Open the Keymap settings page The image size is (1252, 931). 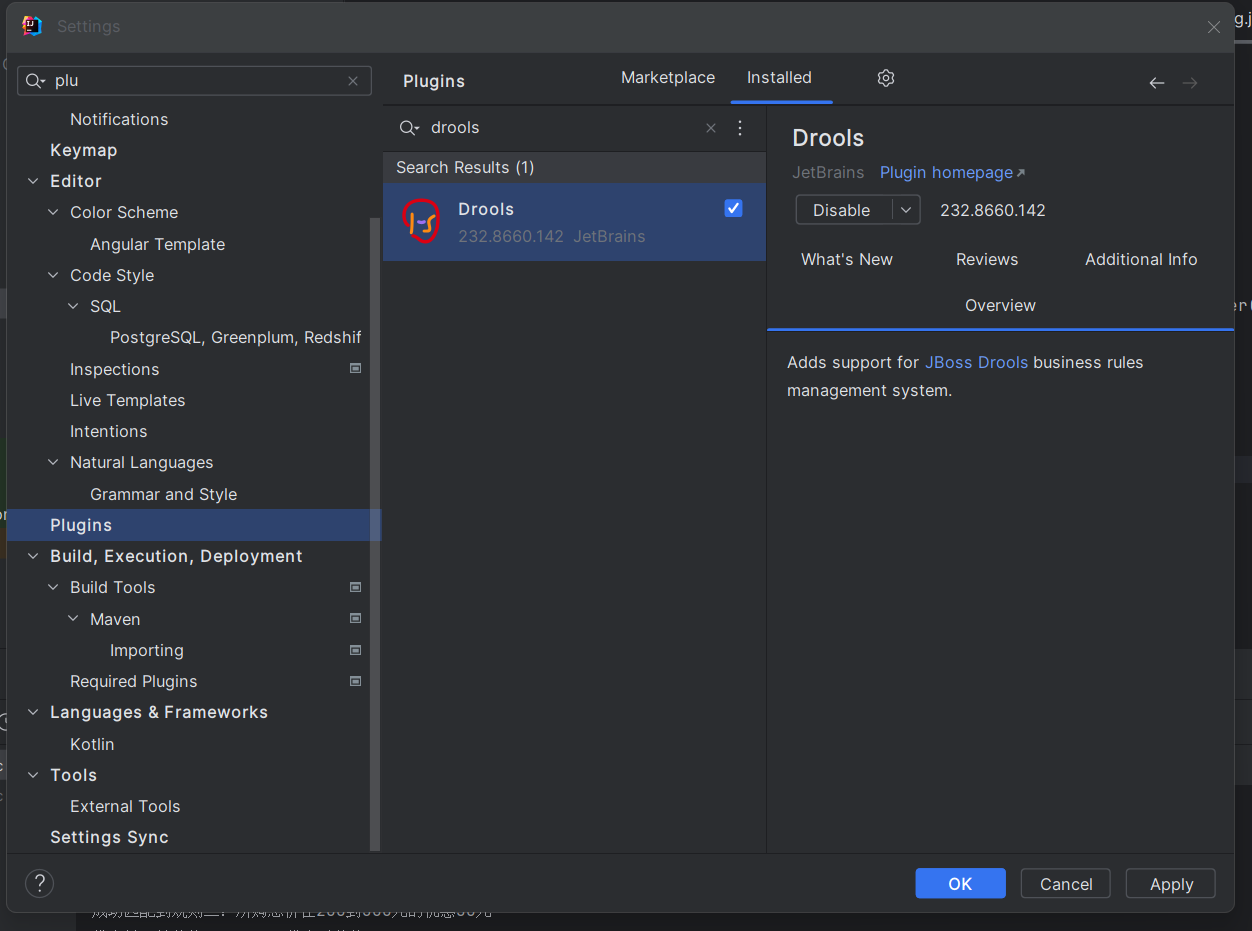[84, 150]
